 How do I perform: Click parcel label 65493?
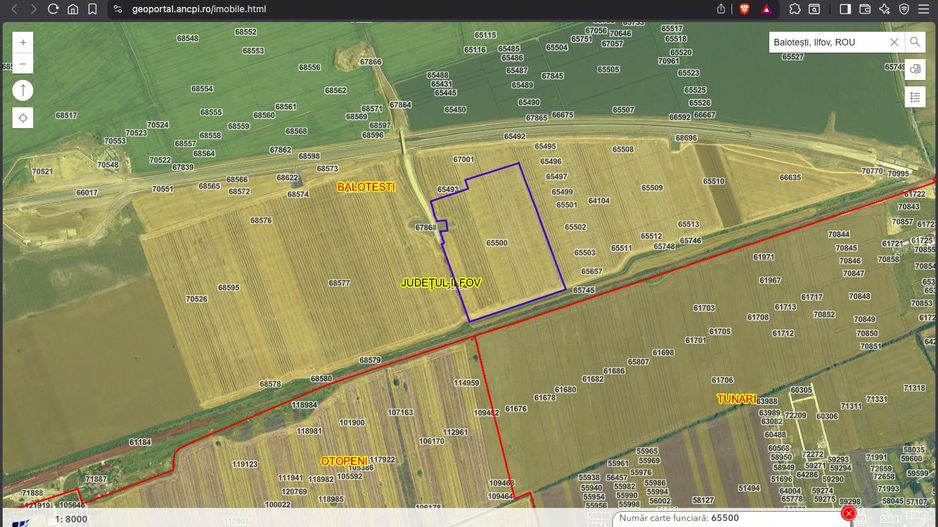click(x=447, y=189)
